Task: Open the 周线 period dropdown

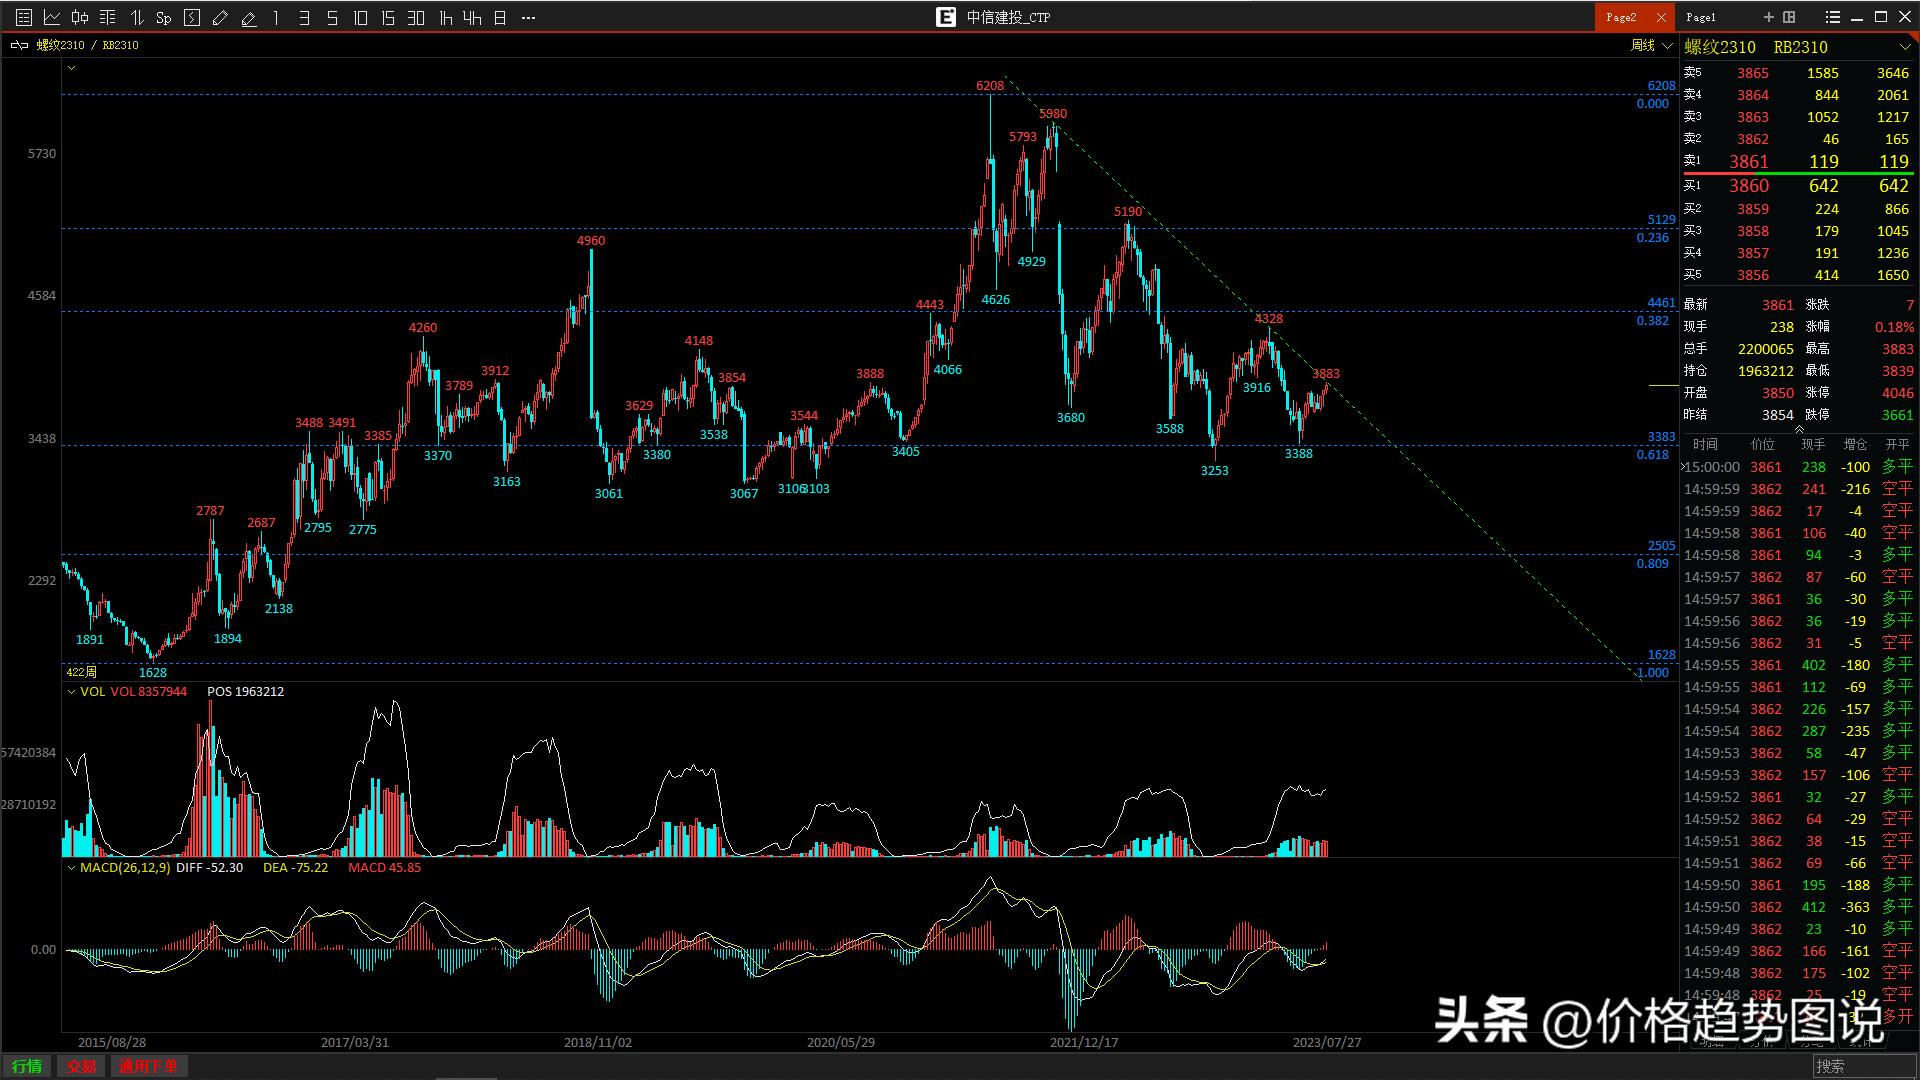Action: 1652,45
